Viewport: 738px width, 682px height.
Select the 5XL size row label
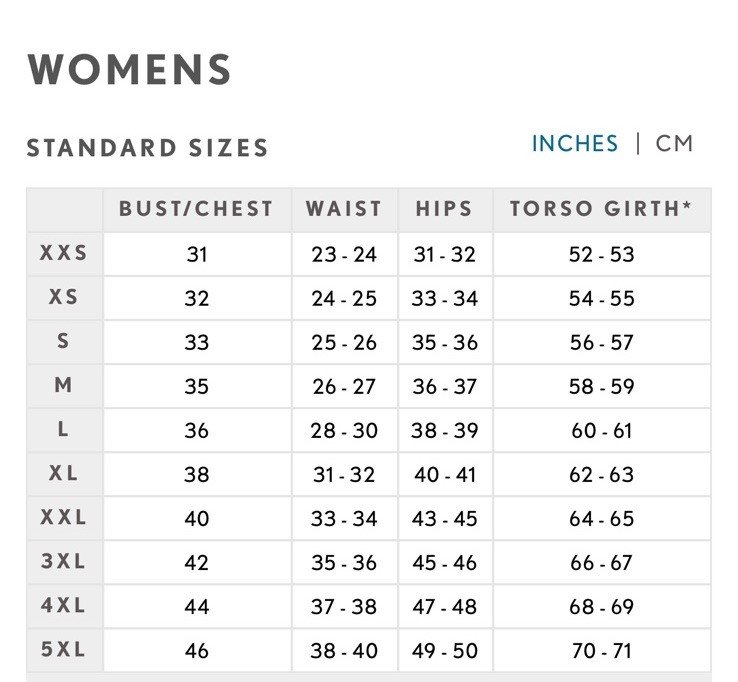coord(64,650)
